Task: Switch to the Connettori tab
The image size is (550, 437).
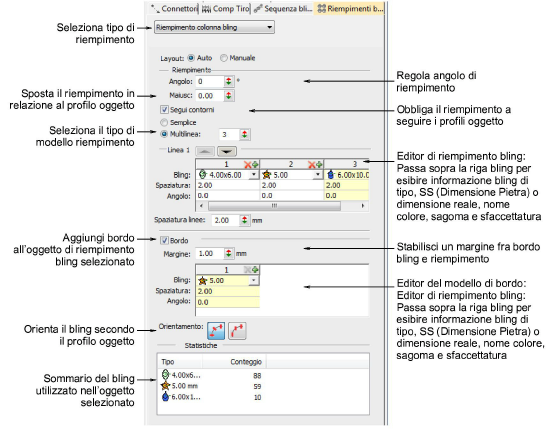Action: (174, 8)
